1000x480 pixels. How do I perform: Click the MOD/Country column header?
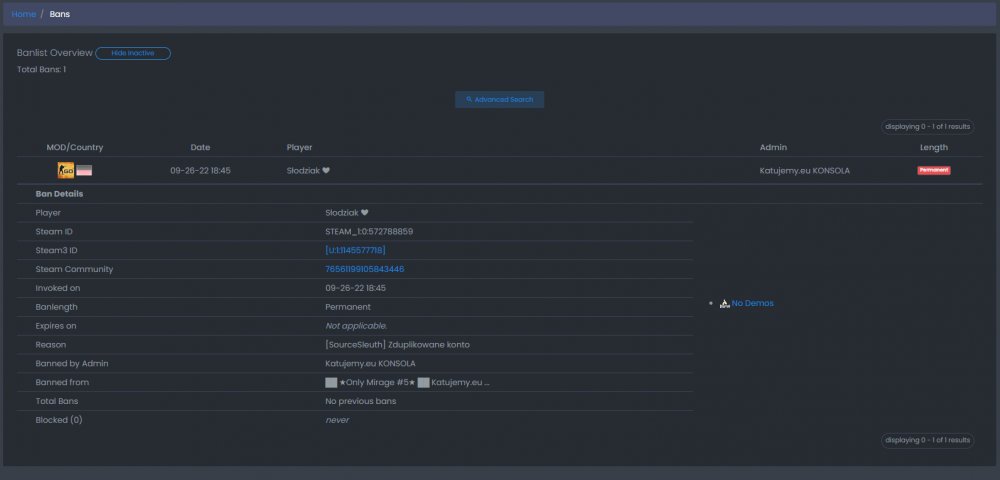pyautogui.click(x=75, y=147)
